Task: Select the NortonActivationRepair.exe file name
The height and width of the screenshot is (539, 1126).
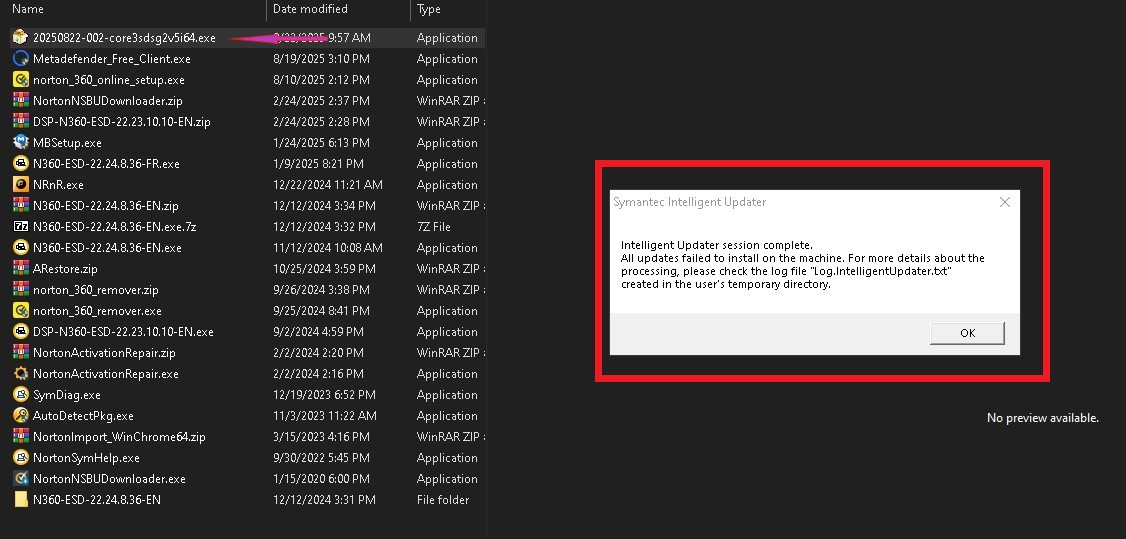Action: tap(105, 374)
